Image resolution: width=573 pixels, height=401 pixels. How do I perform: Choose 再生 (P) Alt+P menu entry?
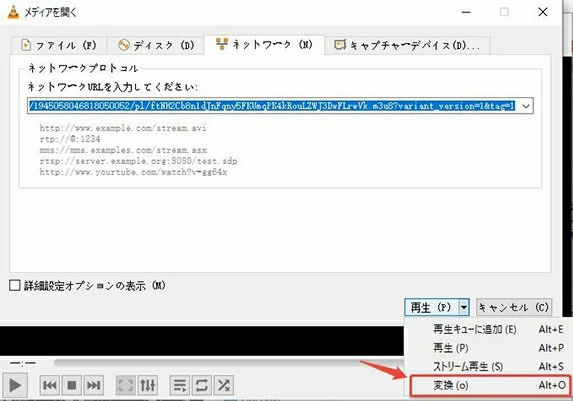[x=488, y=348]
